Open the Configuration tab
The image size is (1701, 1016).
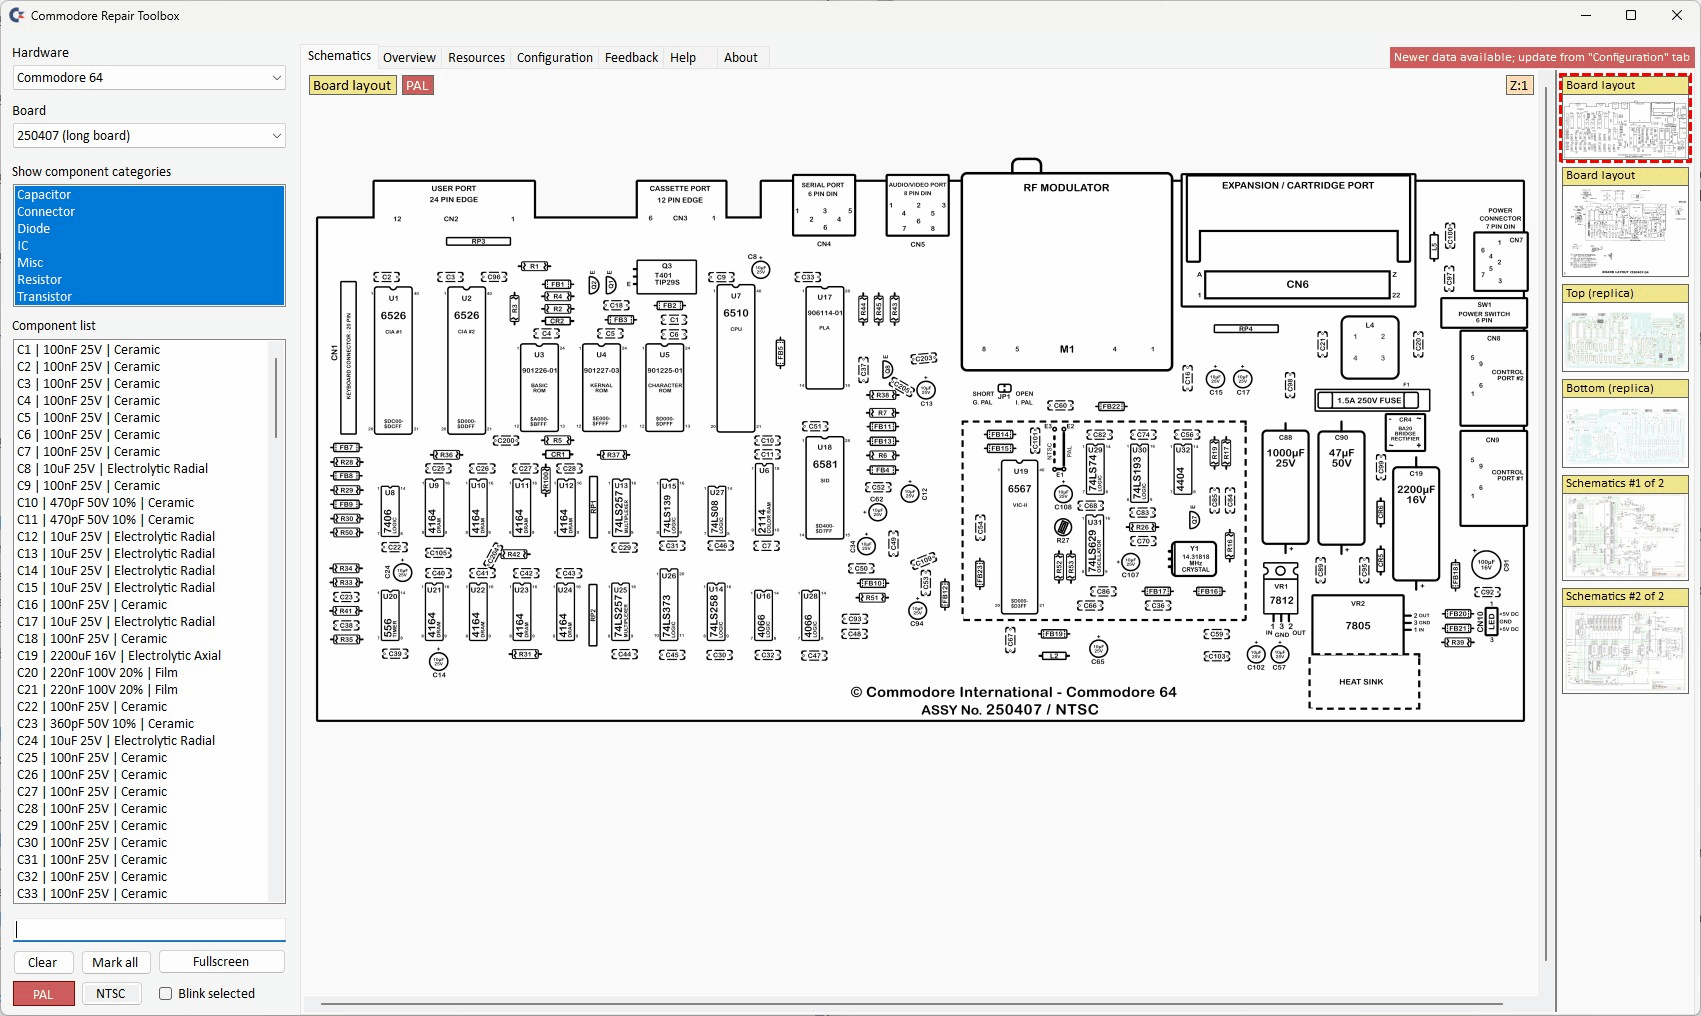pos(555,58)
